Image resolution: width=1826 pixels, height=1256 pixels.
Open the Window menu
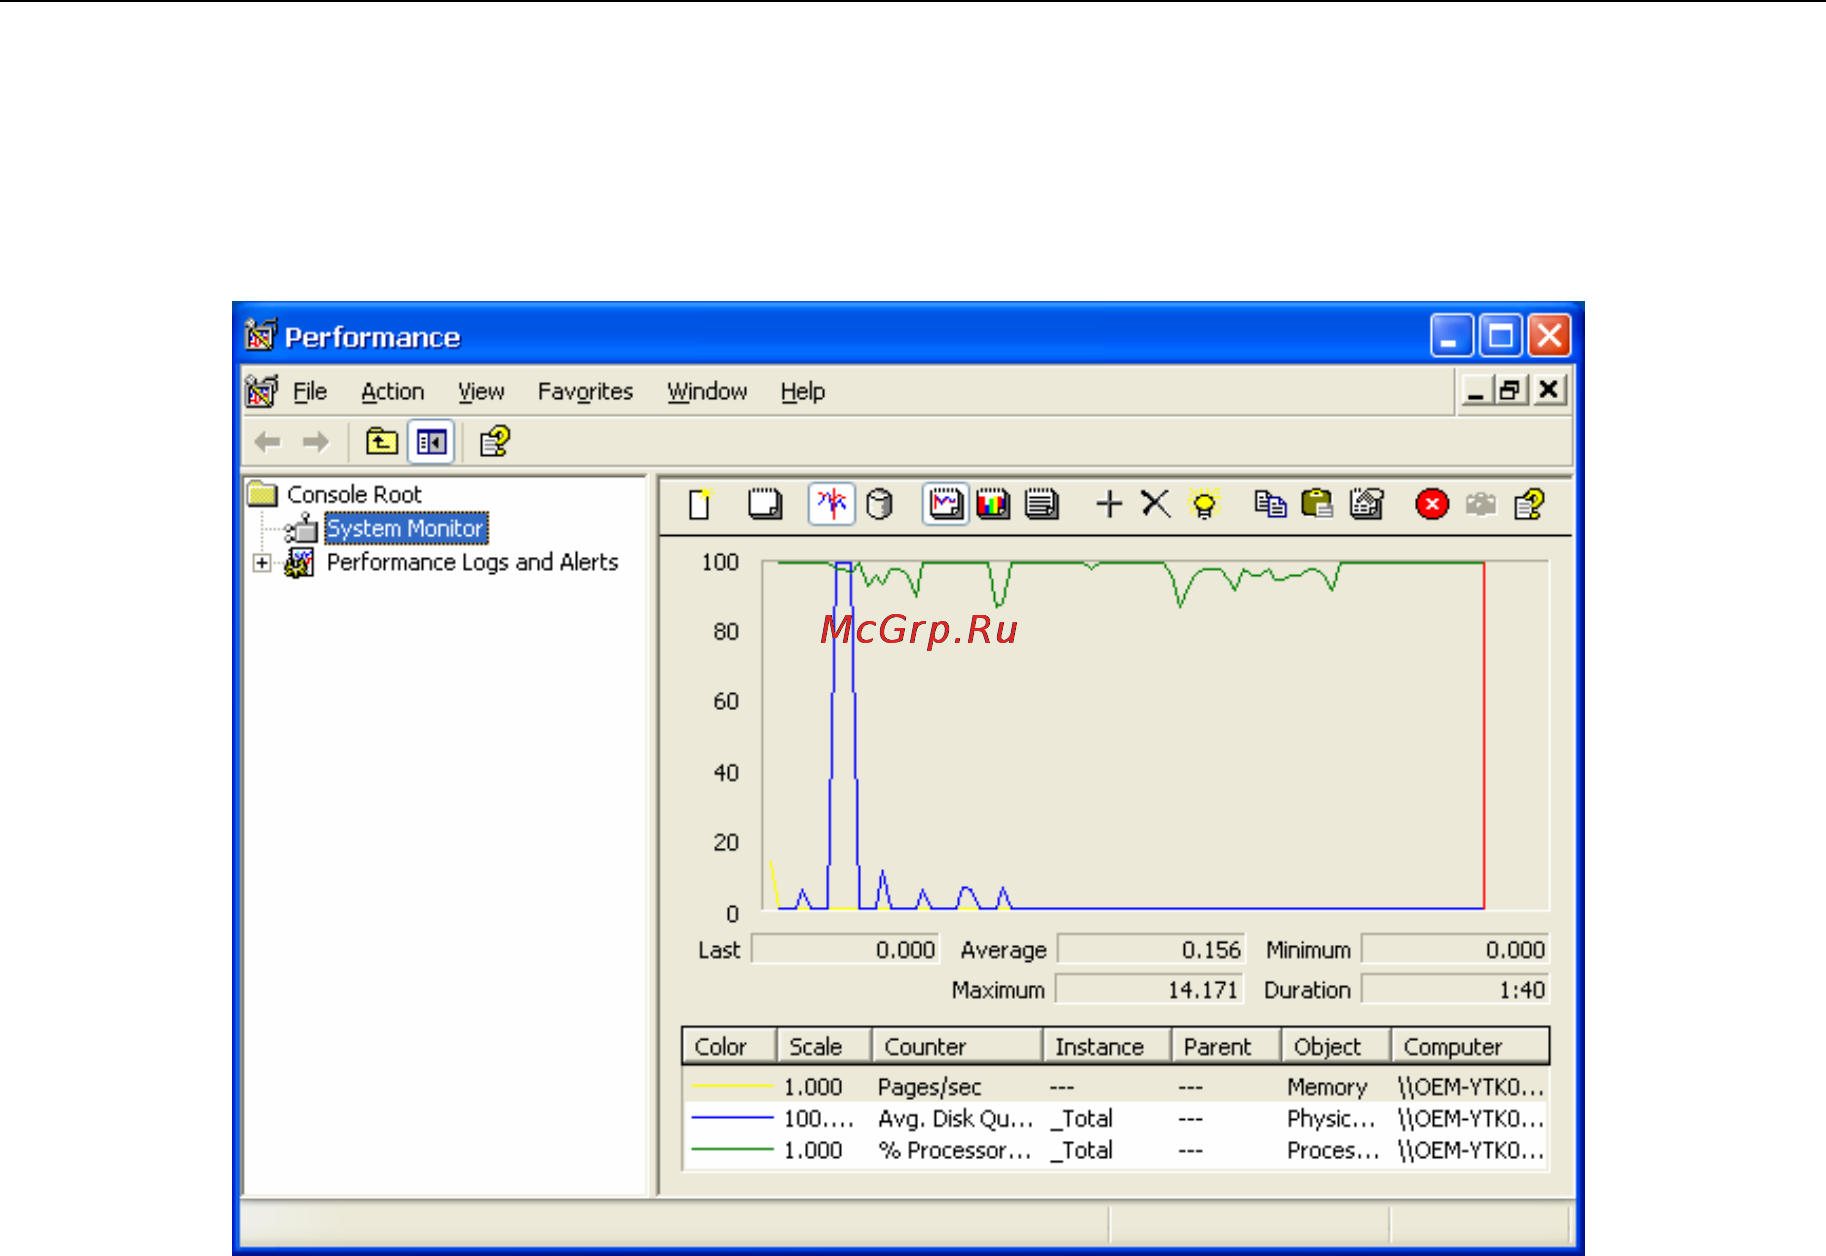tap(707, 391)
